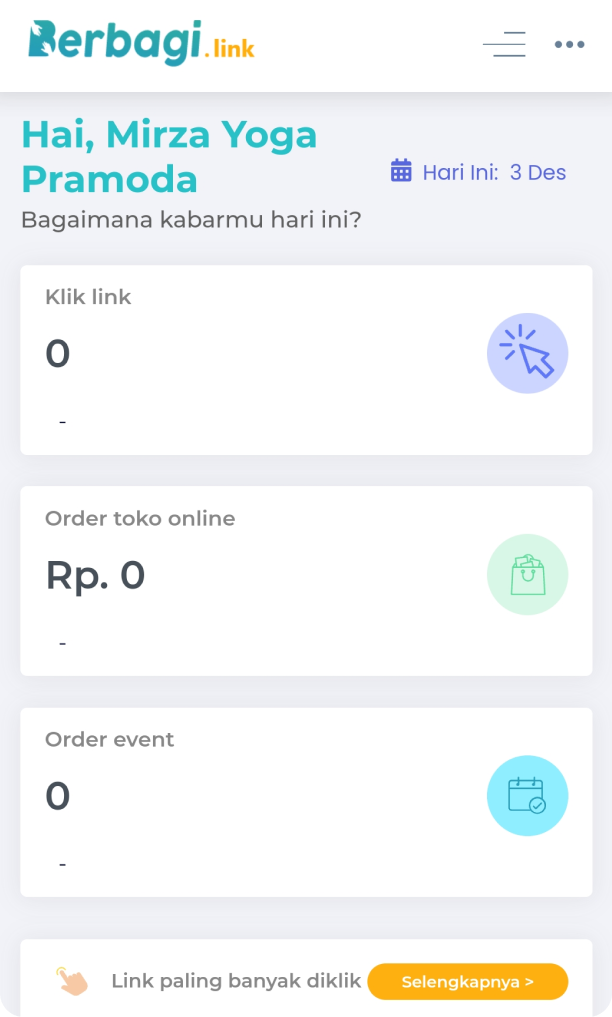Viewport: 612px width, 1017px height.
Task: Click the Order event count value 0
Action: pyautogui.click(x=58, y=796)
